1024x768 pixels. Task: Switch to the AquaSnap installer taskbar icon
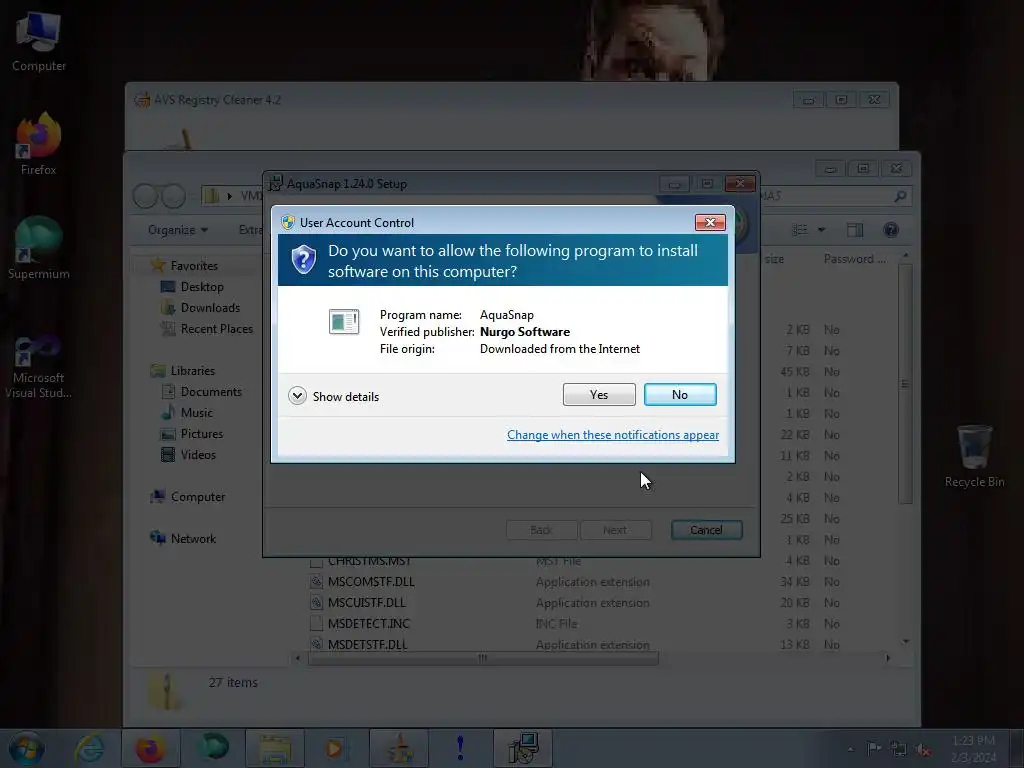click(x=523, y=748)
